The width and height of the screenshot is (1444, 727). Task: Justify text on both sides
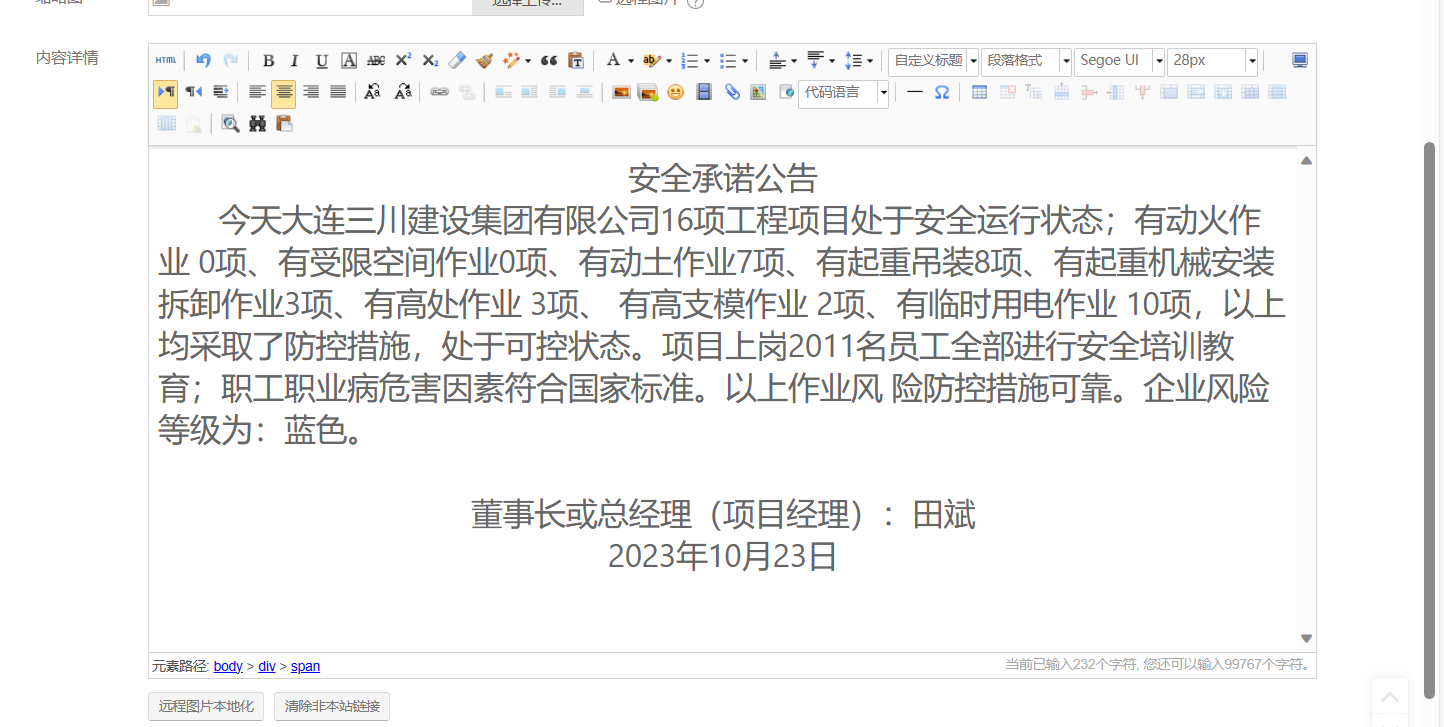pyautogui.click(x=338, y=93)
